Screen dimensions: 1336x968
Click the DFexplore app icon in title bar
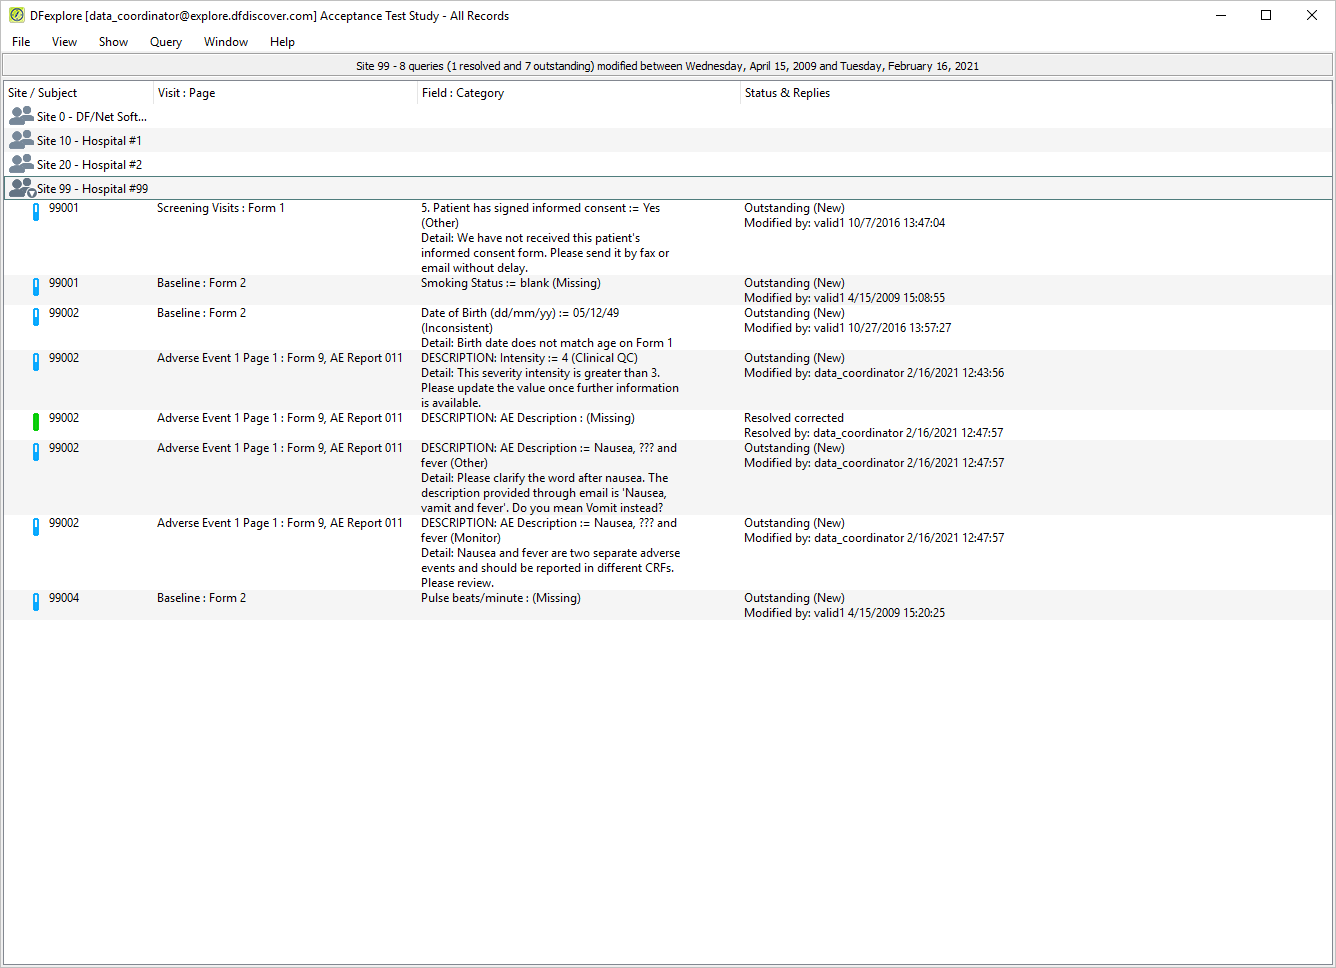tap(16, 15)
